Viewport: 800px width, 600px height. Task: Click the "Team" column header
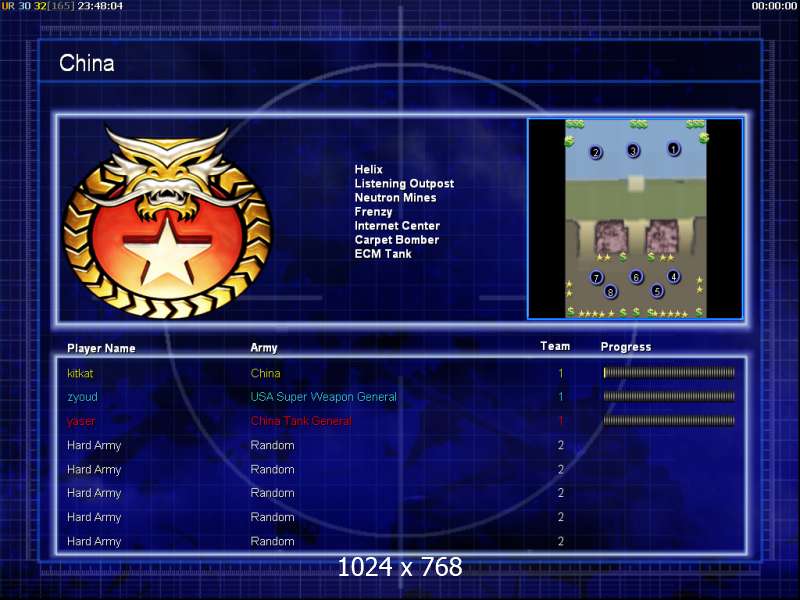[555, 346]
